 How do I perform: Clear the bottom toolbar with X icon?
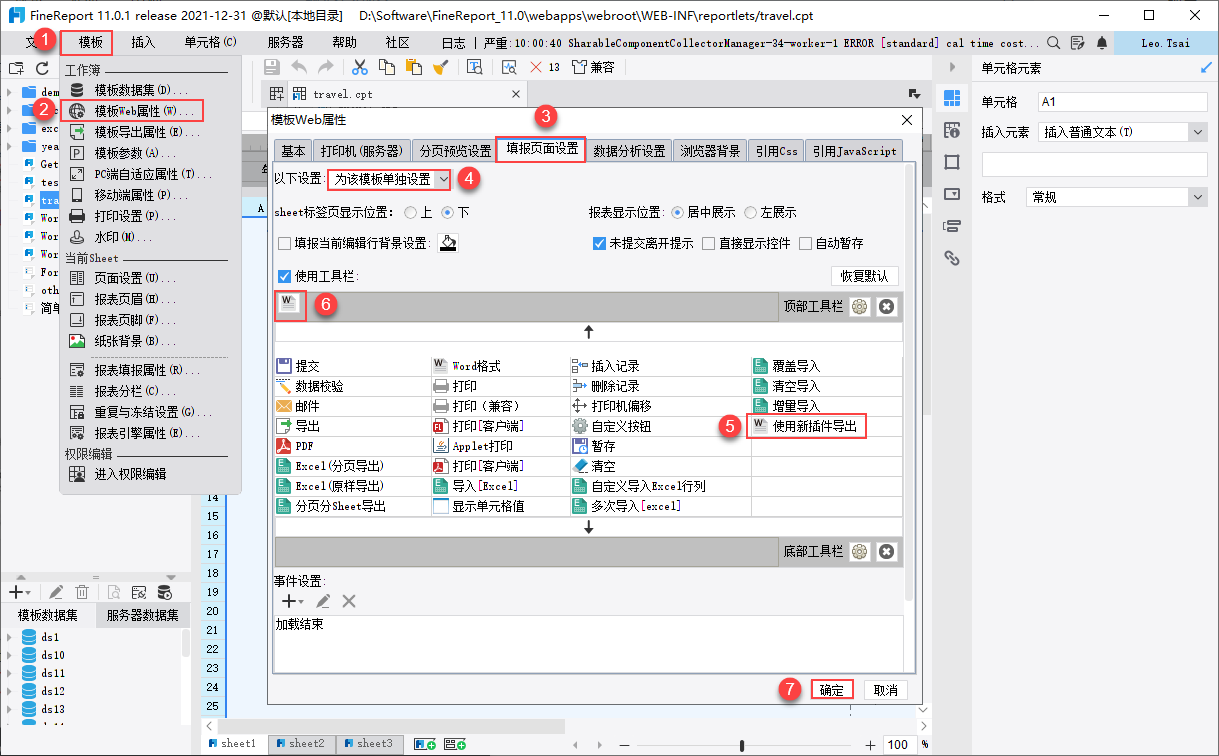(886, 551)
